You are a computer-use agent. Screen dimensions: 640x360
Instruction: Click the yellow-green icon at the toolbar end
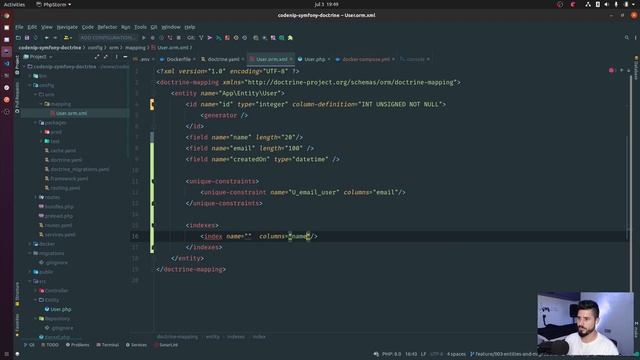(x=290, y=38)
